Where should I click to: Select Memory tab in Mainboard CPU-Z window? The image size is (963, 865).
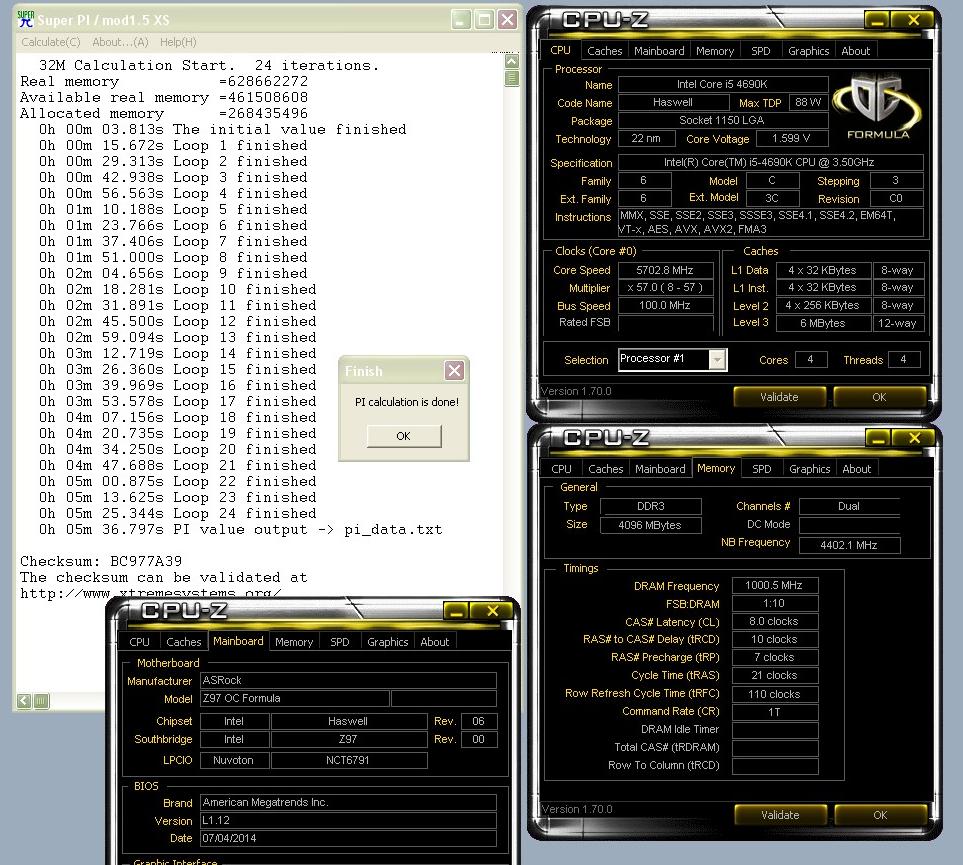tap(294, 642)
